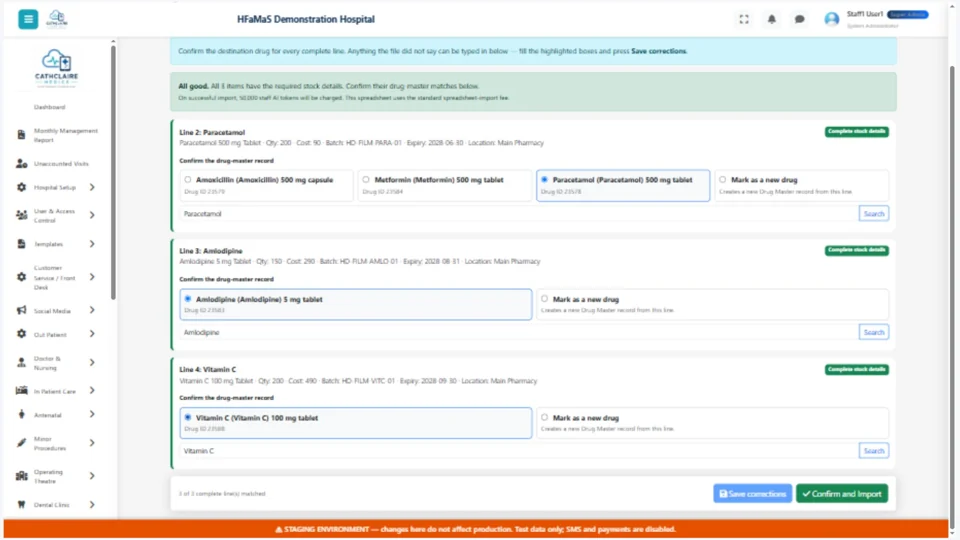The image size is (960, 540).
Task: Select Amlodipine 5 mg tablet radio
Action: coord(187,299)
